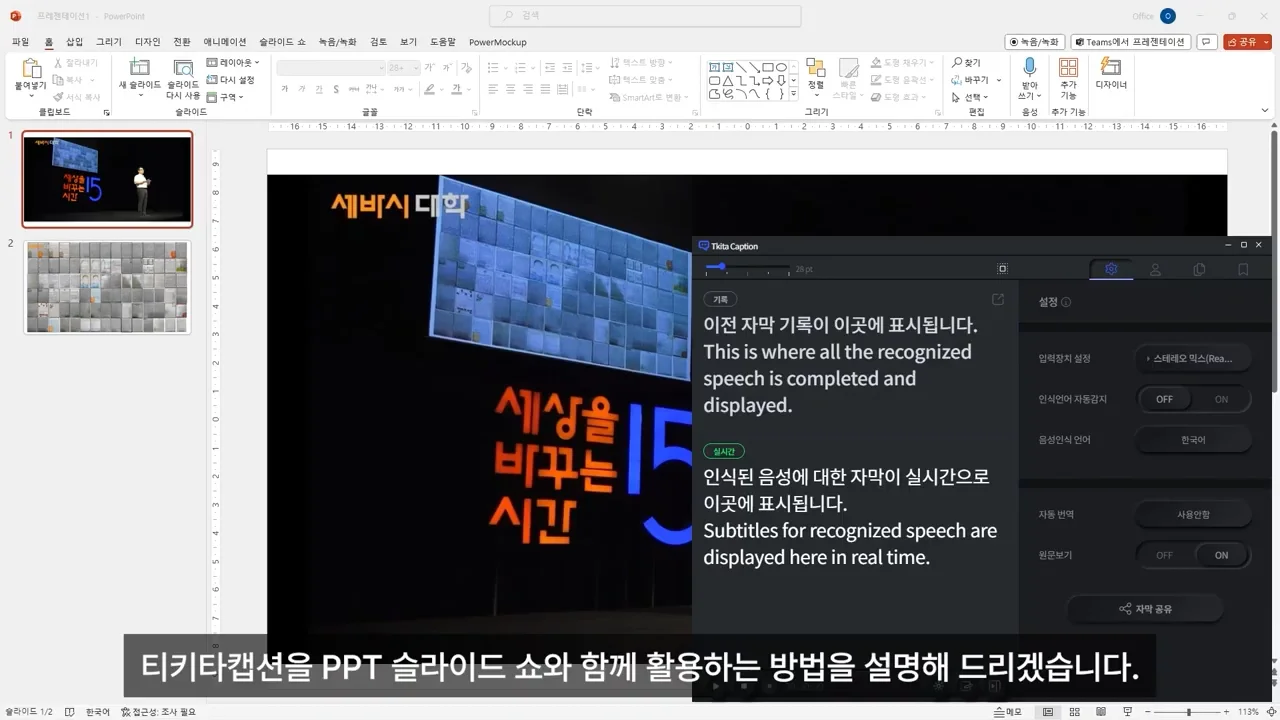Adjust the Tkita Caption font size slider
This screenshot has height=720, width=1280.
click(747, 268)
